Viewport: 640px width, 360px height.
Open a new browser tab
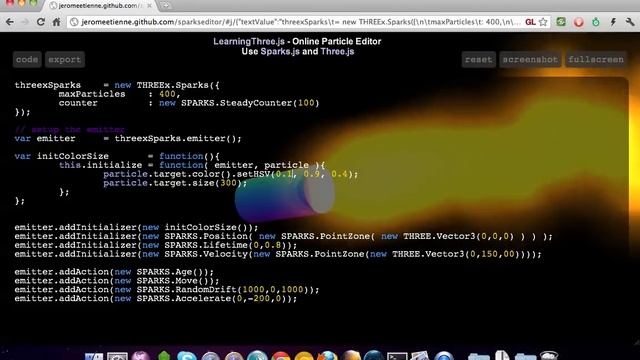click(166, 6)
